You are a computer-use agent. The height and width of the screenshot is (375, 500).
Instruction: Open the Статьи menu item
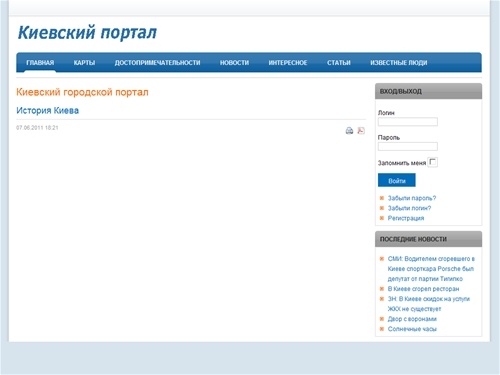[x=339, y=63]
